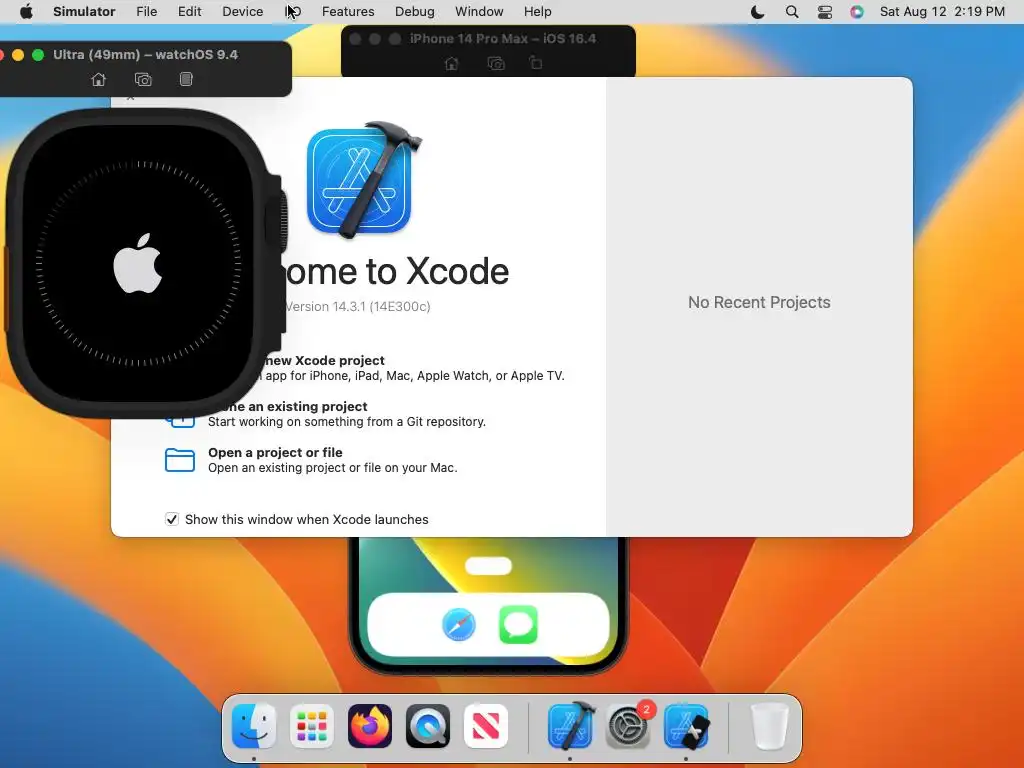Minimize the watch simulator window
This screenshot has width=1024, height=768.
click(18, 55)
